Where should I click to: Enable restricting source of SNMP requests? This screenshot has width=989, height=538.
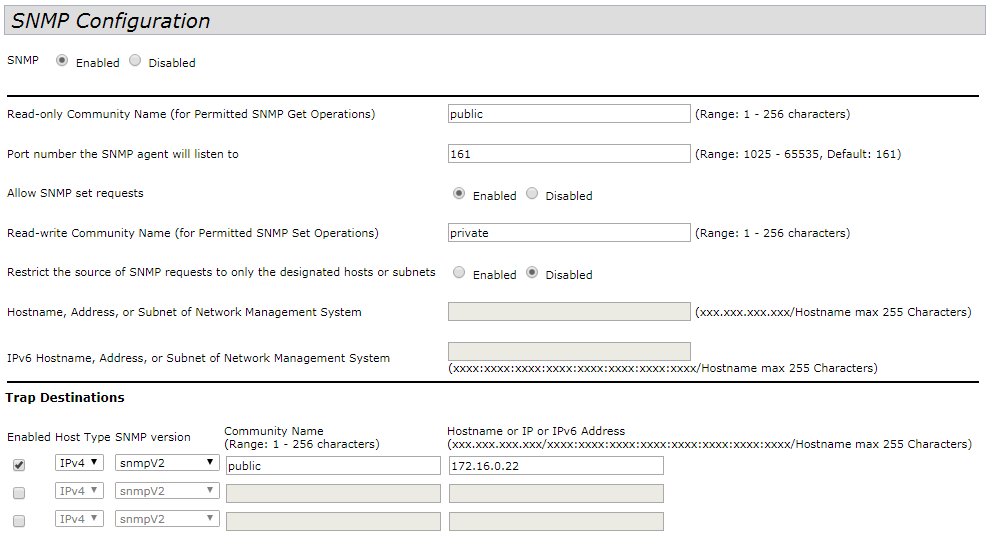click(x=459, y=272)
